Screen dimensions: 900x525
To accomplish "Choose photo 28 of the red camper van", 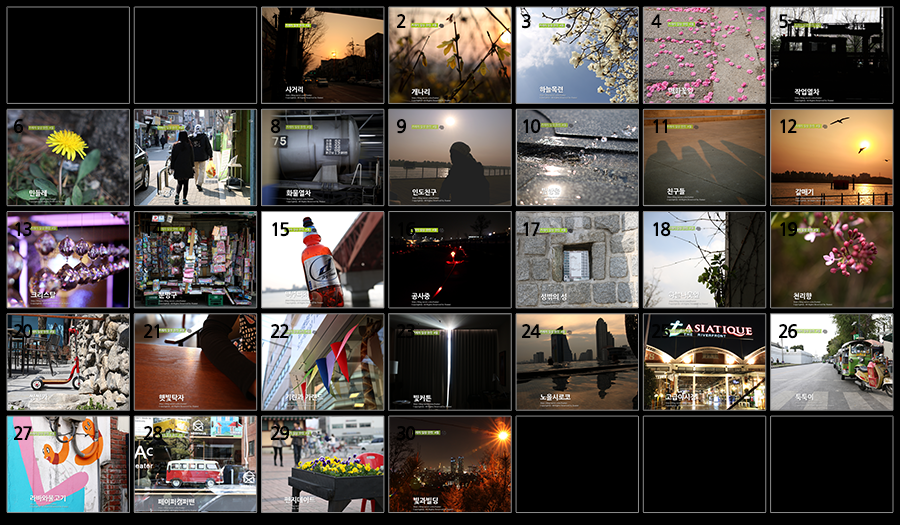I will coord(195,464).
